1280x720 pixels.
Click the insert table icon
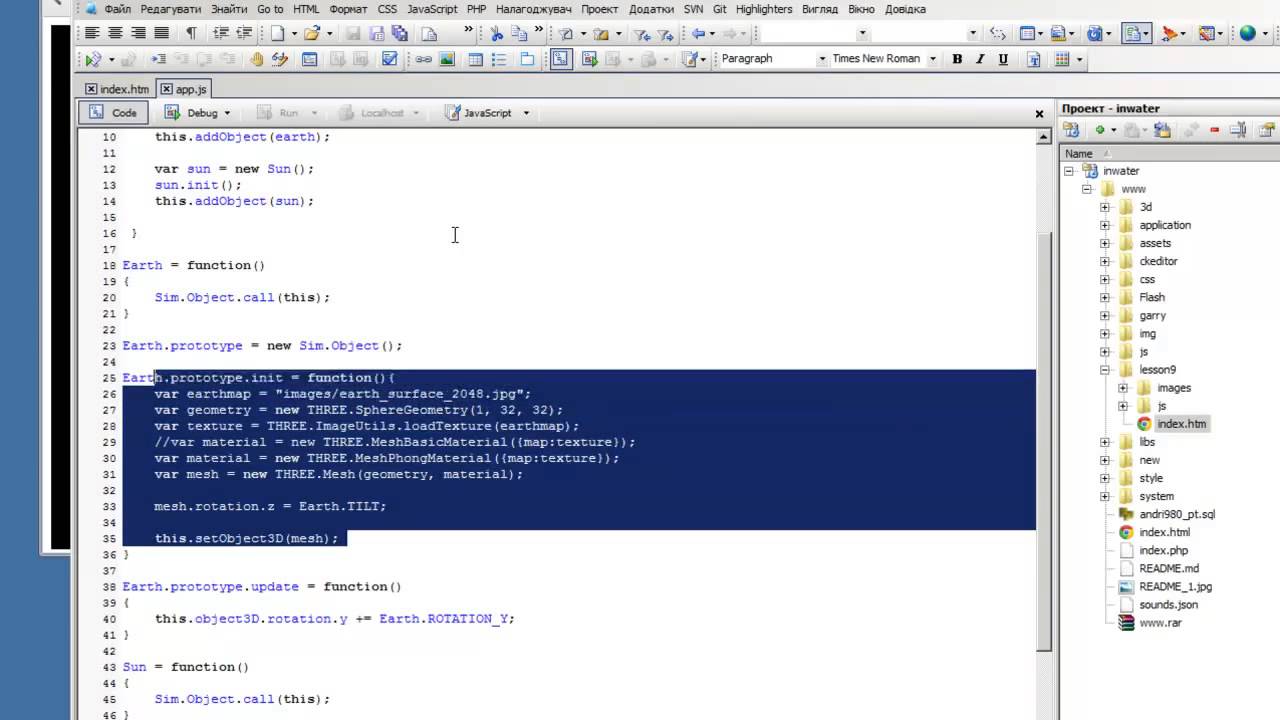pos(476,59)
